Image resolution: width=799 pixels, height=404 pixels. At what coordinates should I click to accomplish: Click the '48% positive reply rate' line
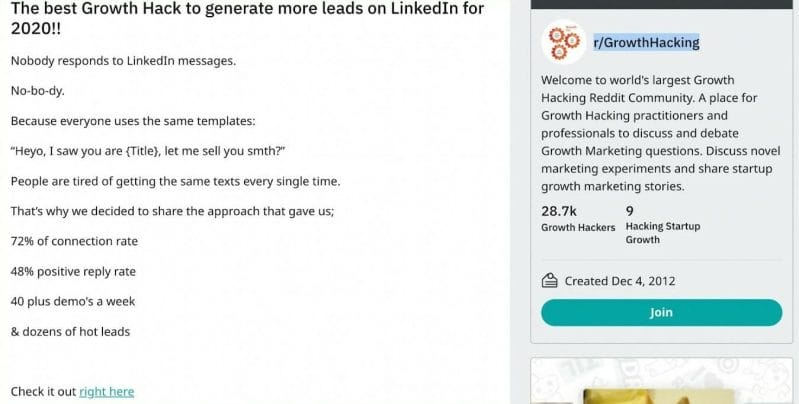(73, 271)
